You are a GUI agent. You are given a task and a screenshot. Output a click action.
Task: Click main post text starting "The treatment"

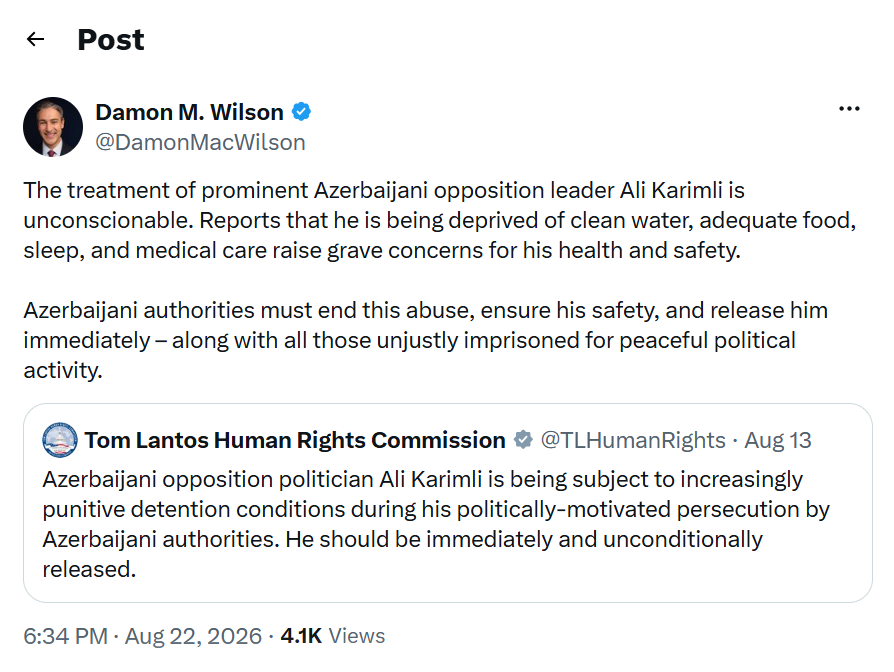click(x=440, y=220)
